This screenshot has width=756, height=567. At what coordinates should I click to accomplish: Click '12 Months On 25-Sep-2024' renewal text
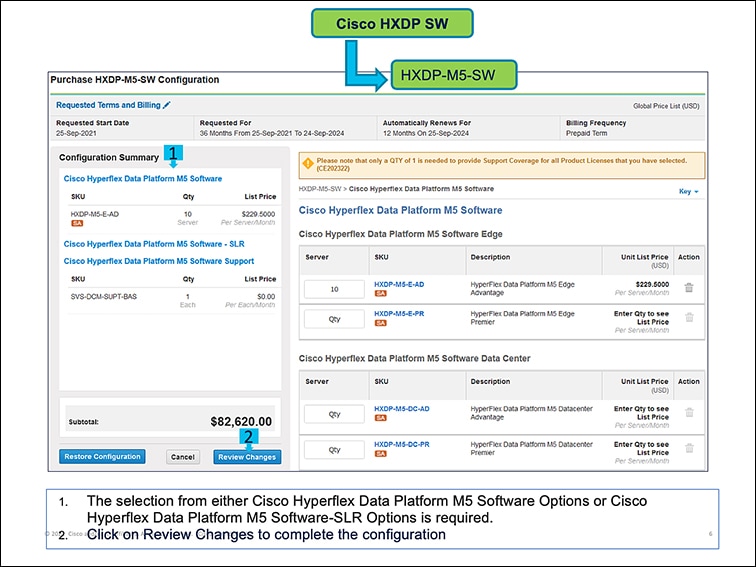click(426, 133)
